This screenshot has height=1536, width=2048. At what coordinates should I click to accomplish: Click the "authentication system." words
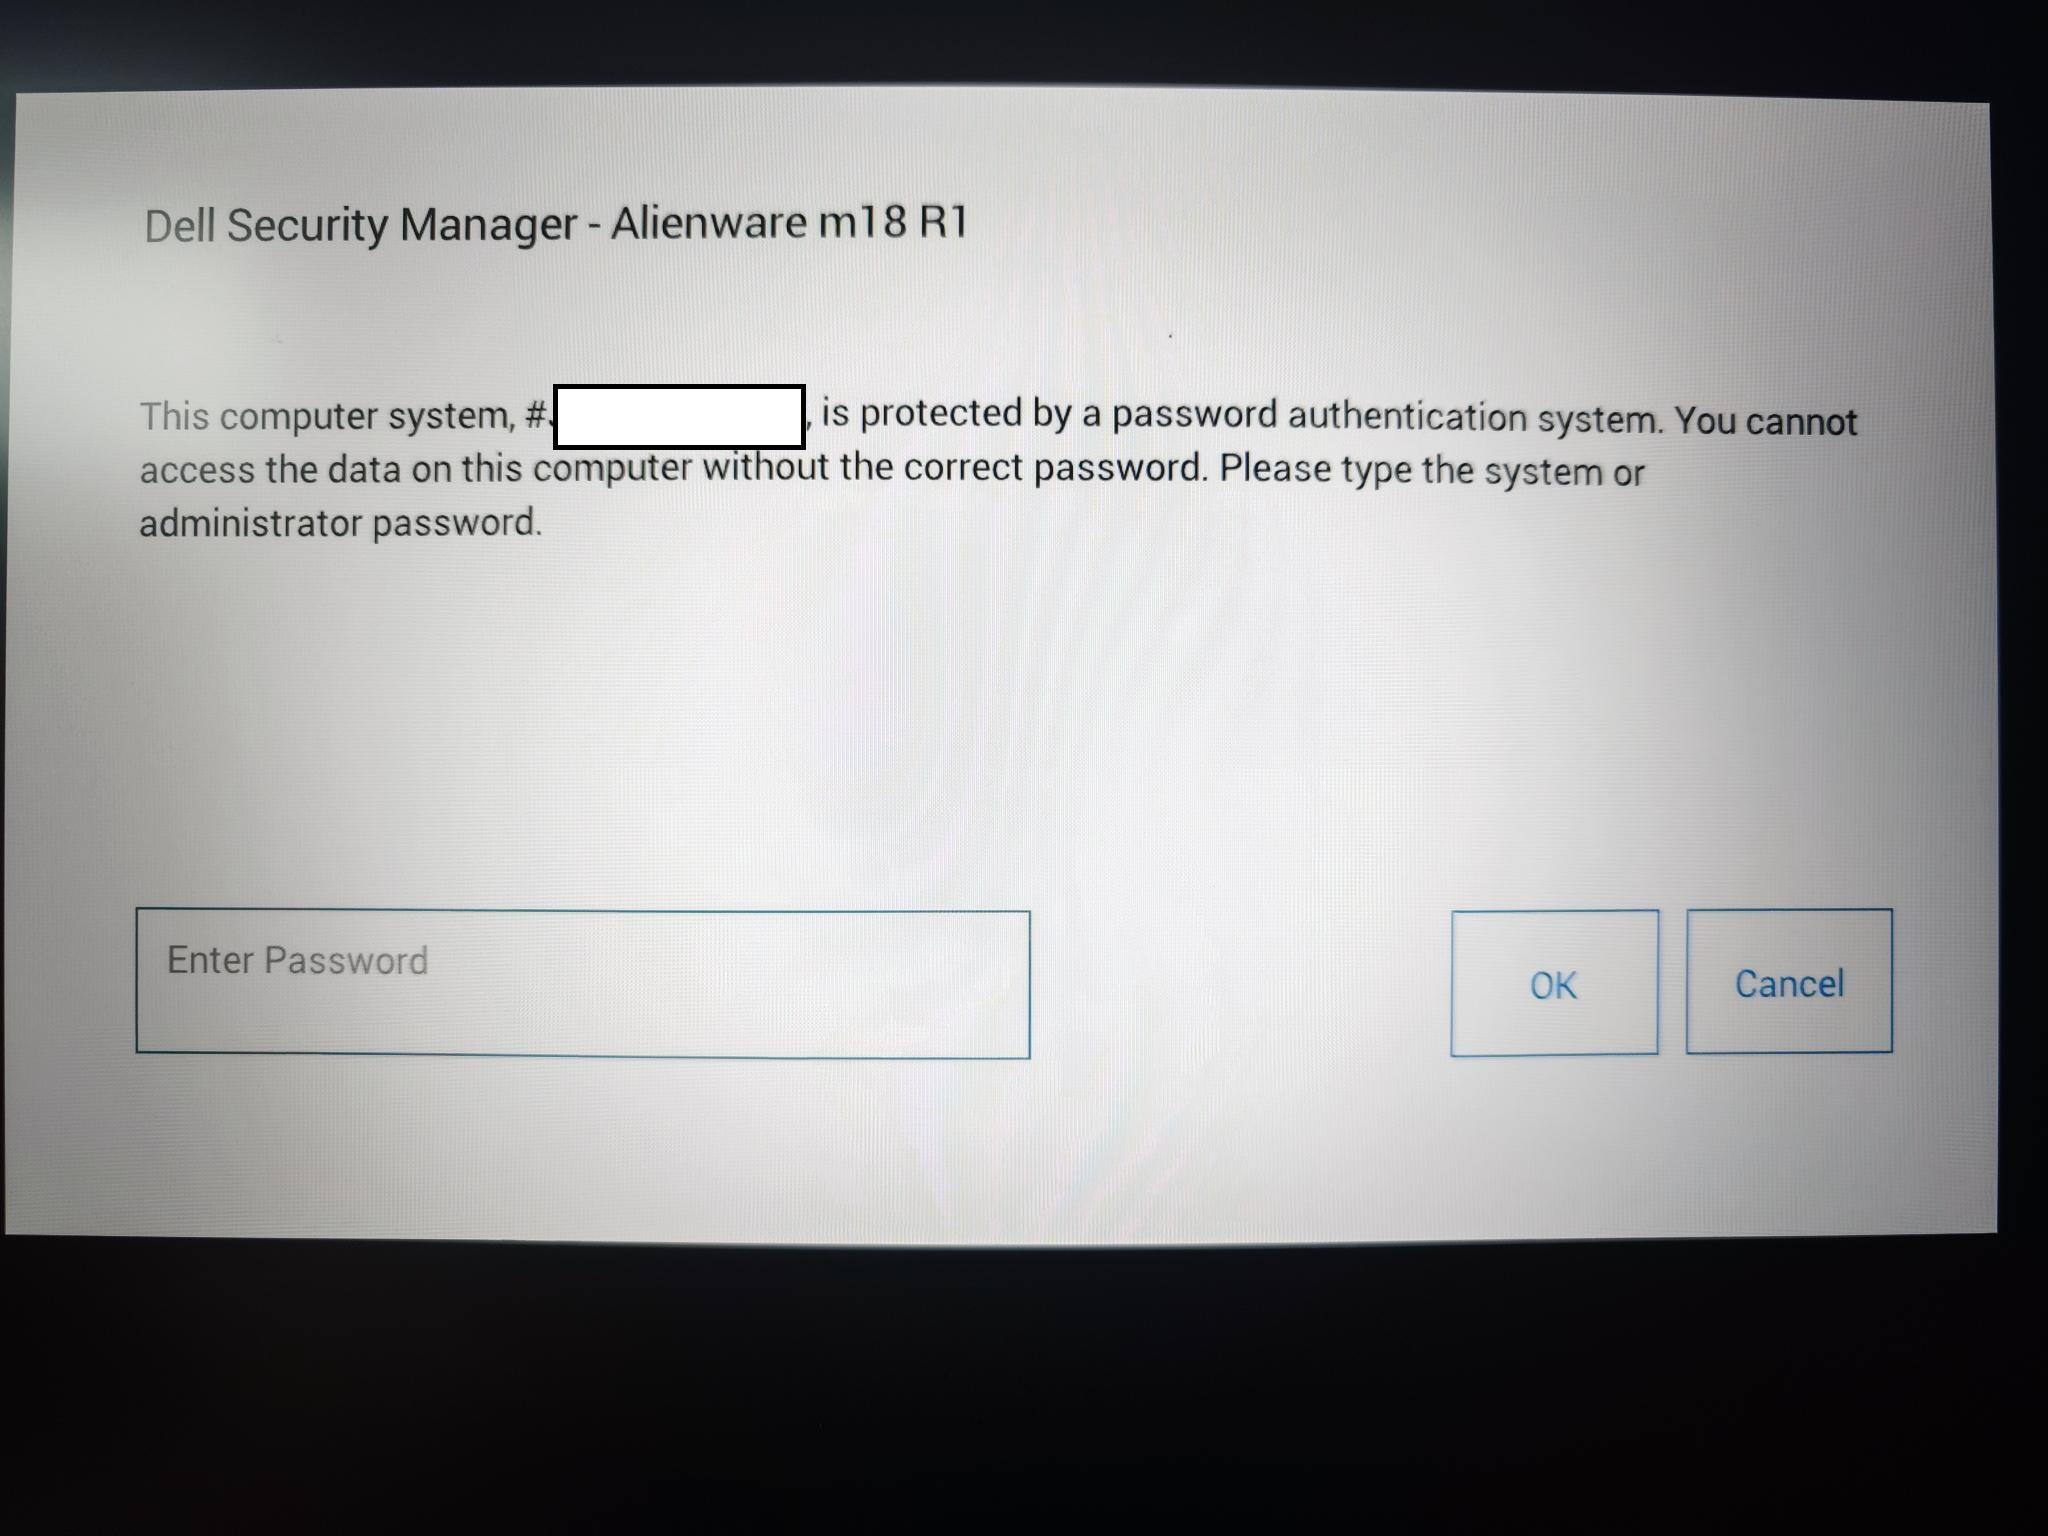(x=1476, y=418)
